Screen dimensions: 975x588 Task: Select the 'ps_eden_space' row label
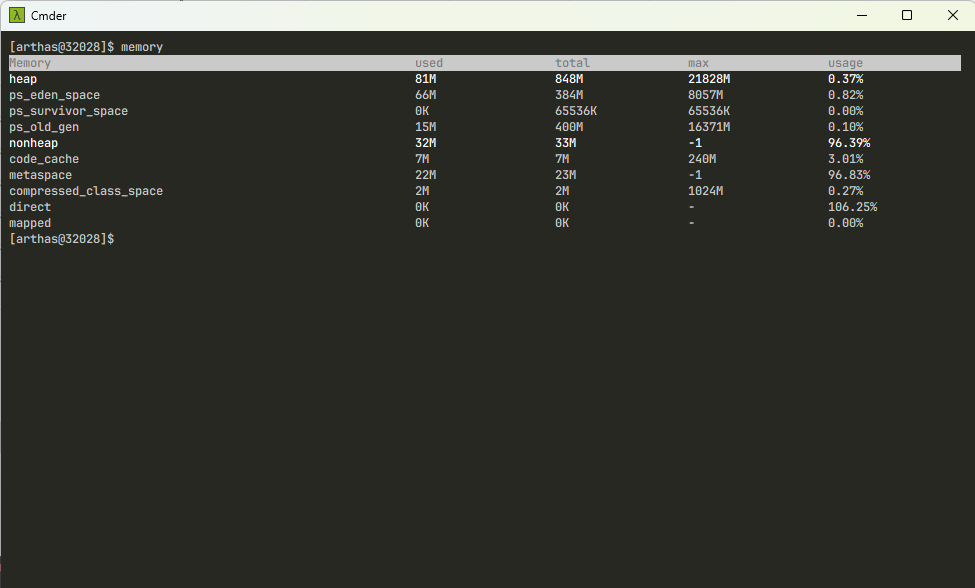(x=55, y=95)
